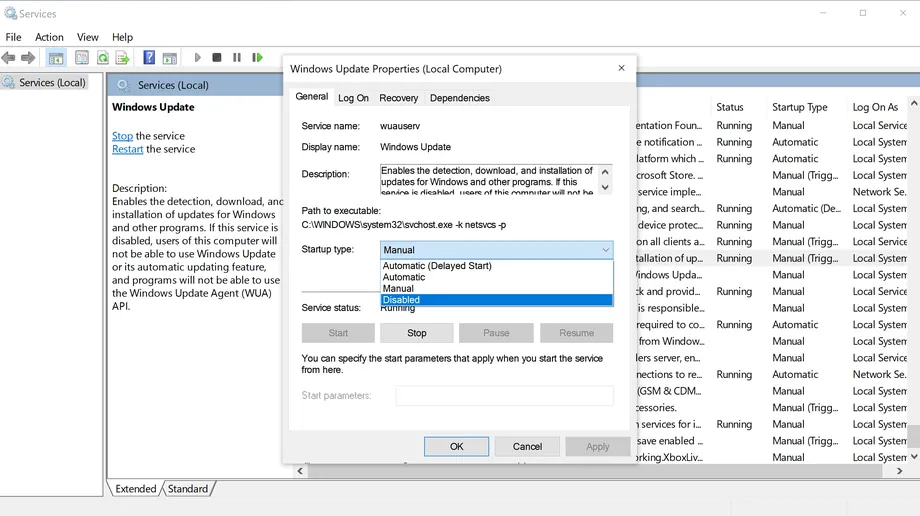Click the Stop button in the dialog
The width and height of the screenshot is (920, 516).
417,333
